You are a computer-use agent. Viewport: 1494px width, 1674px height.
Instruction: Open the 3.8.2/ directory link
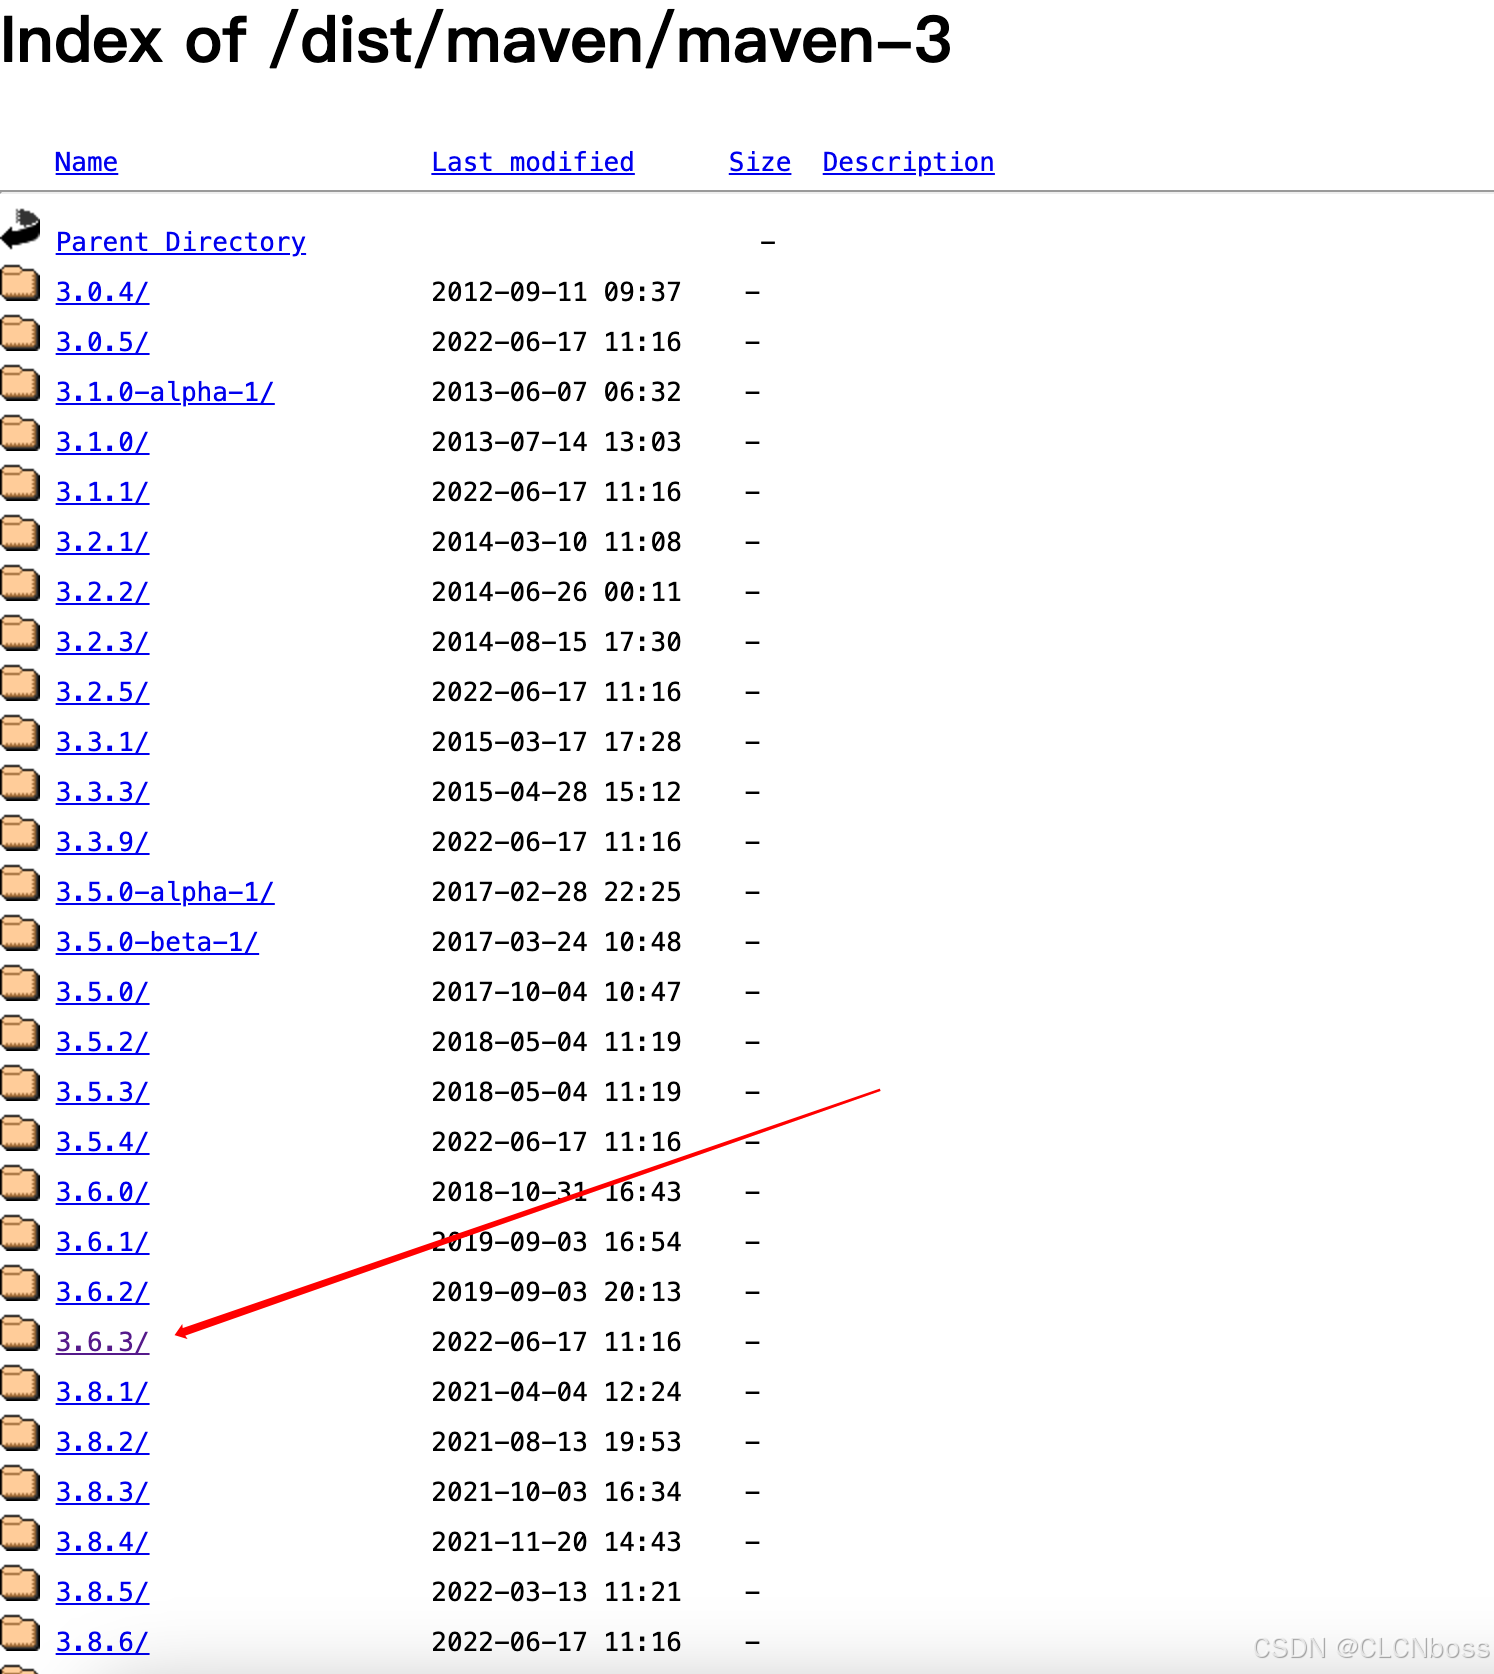pyautogui.click(x=102, y=1442)
